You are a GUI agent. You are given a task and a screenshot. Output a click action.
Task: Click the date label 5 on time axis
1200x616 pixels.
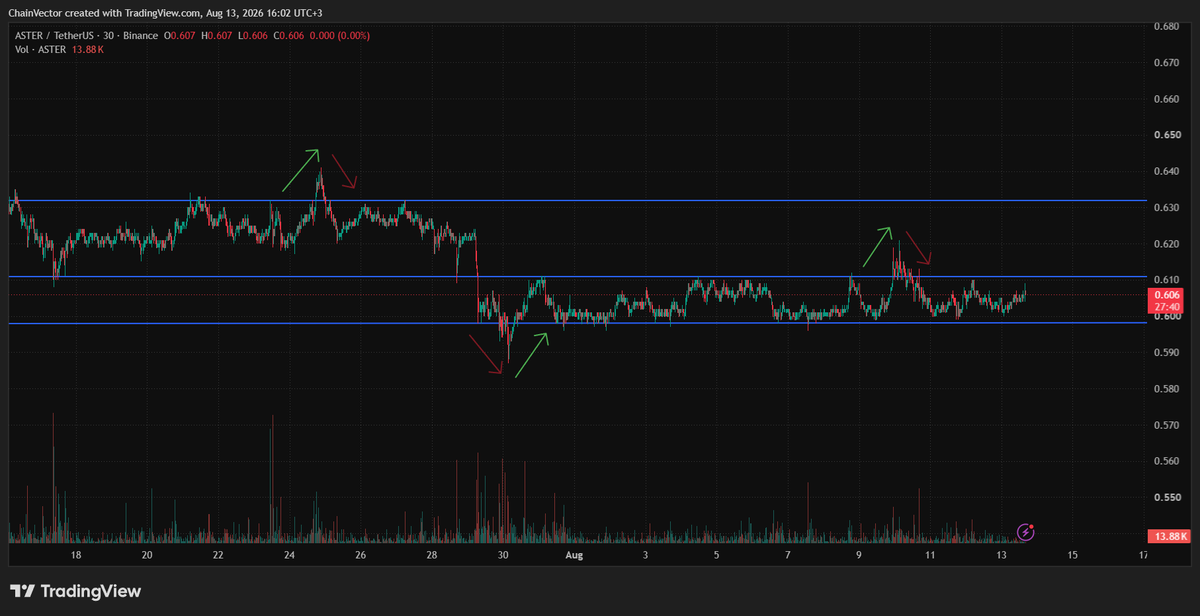pyautogui.click(x=716, y=554)
